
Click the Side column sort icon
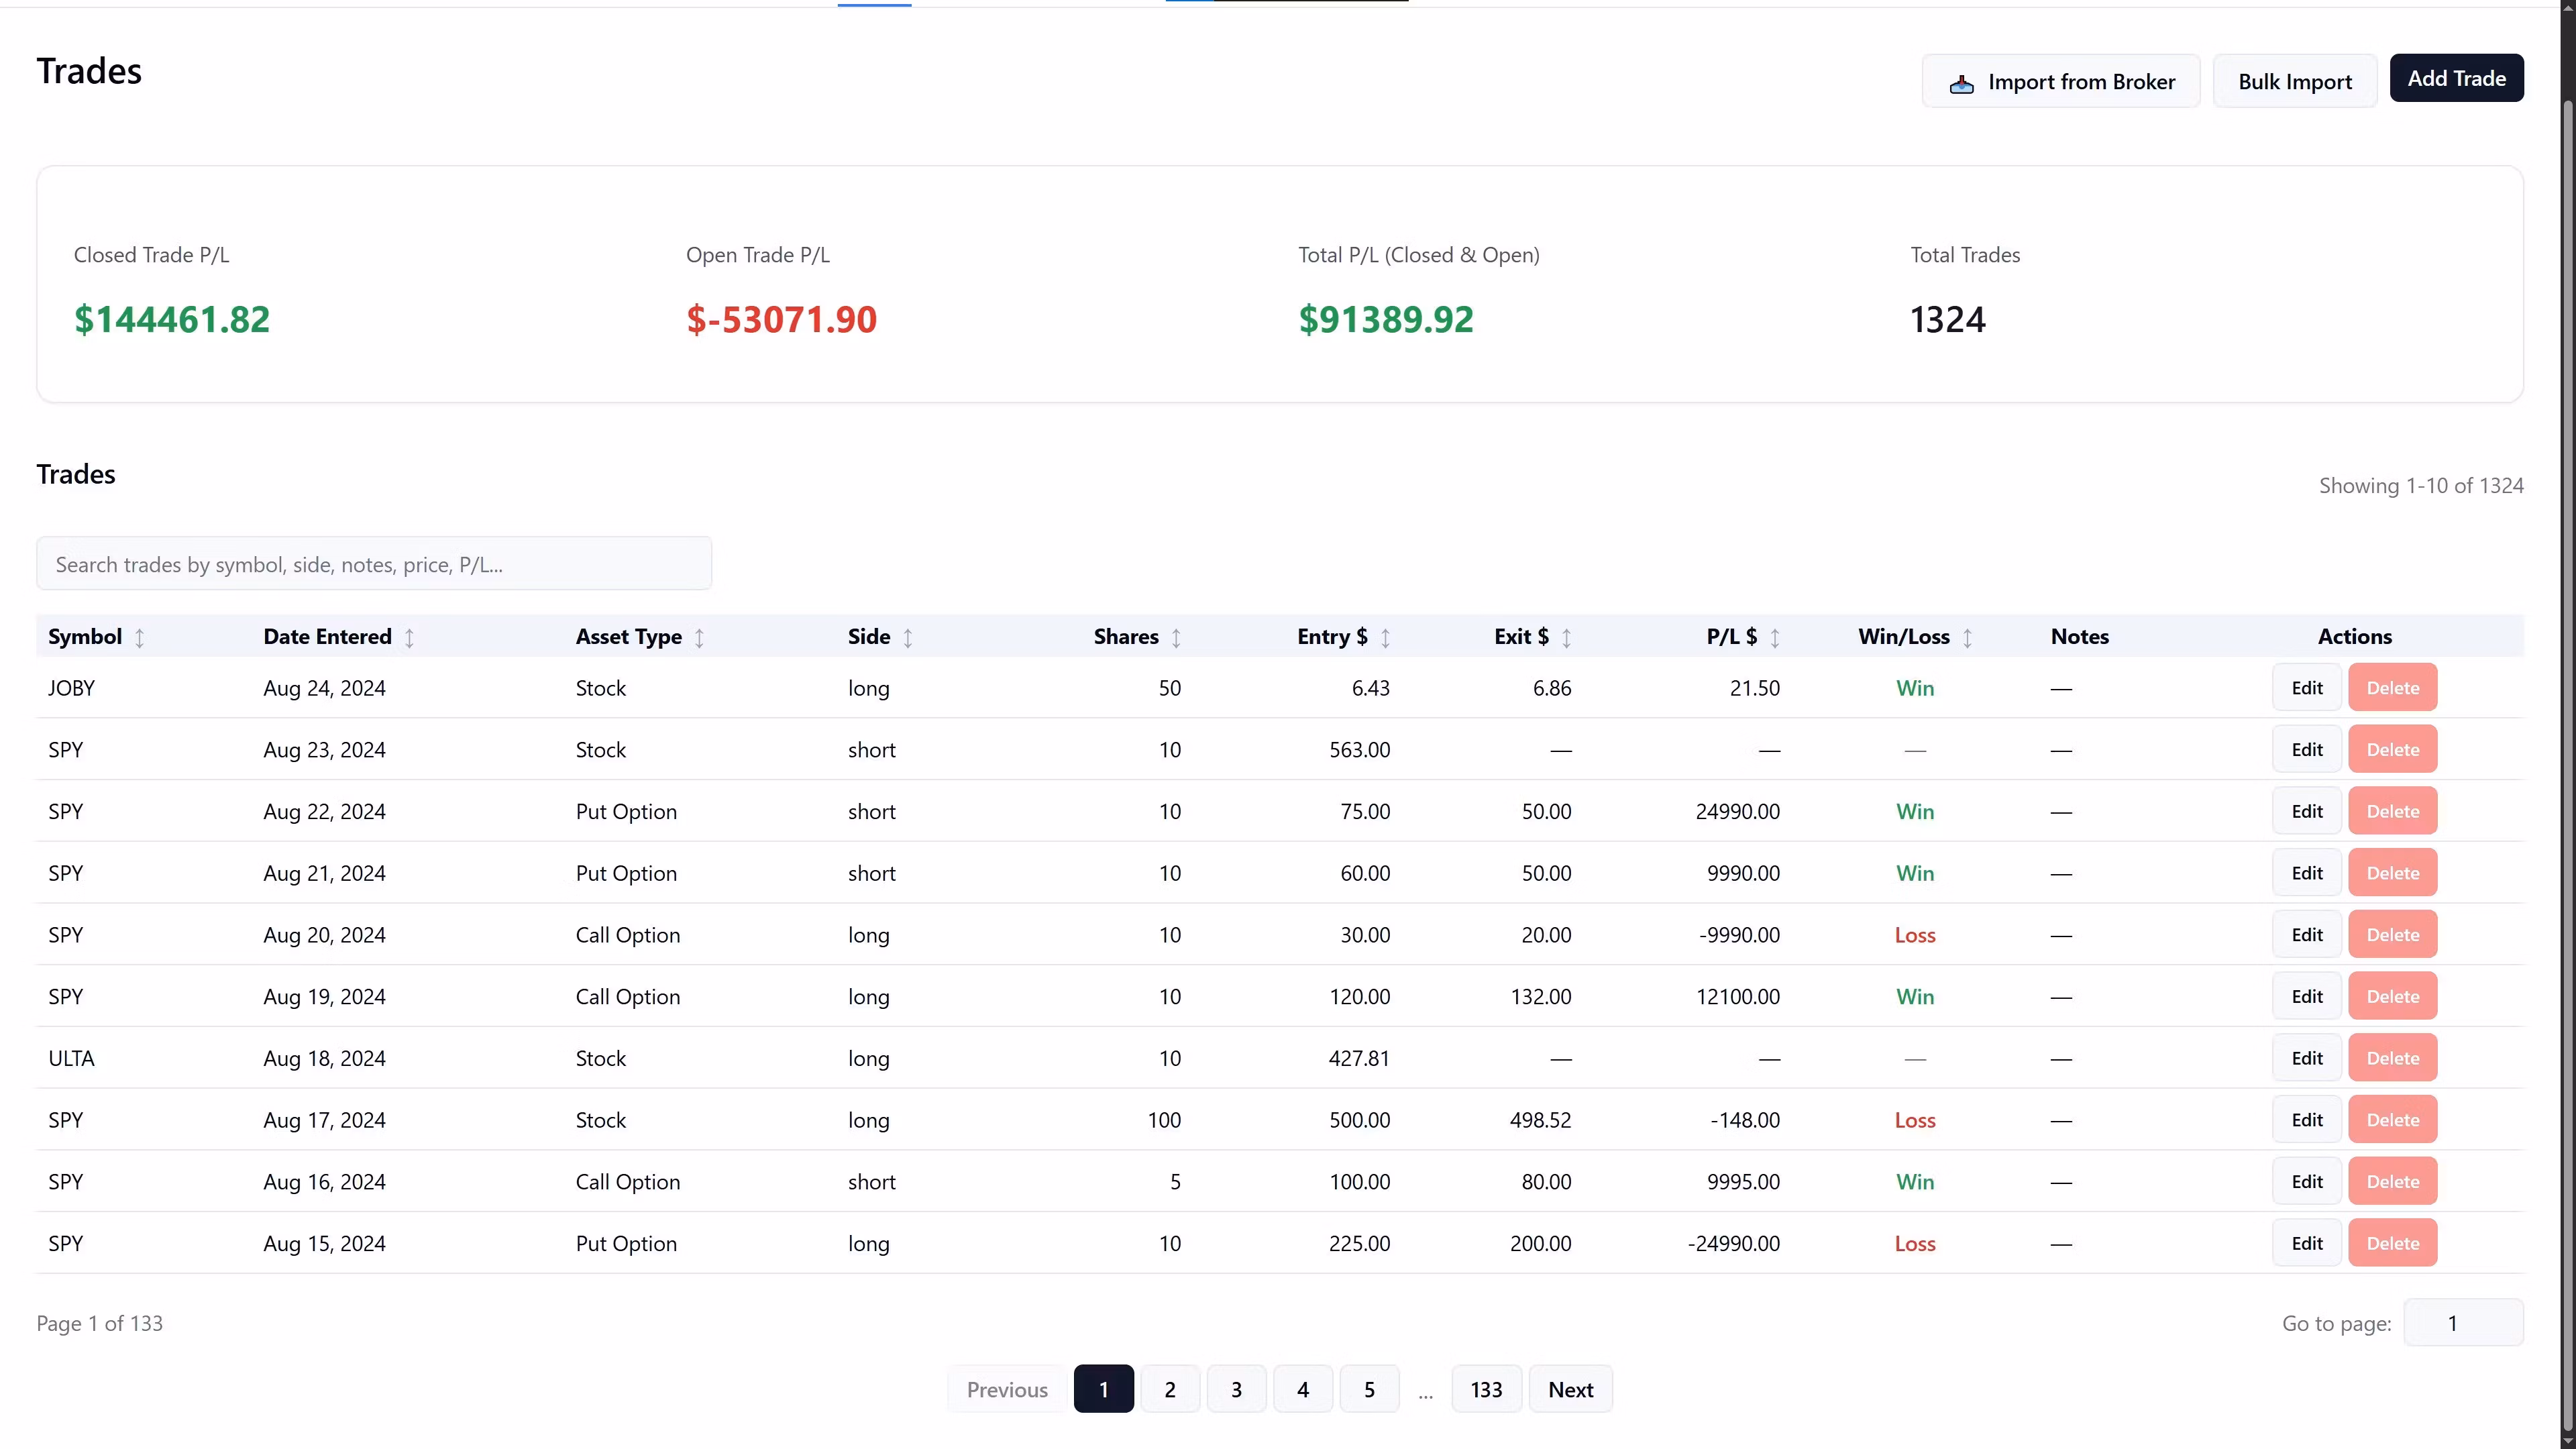908,638
